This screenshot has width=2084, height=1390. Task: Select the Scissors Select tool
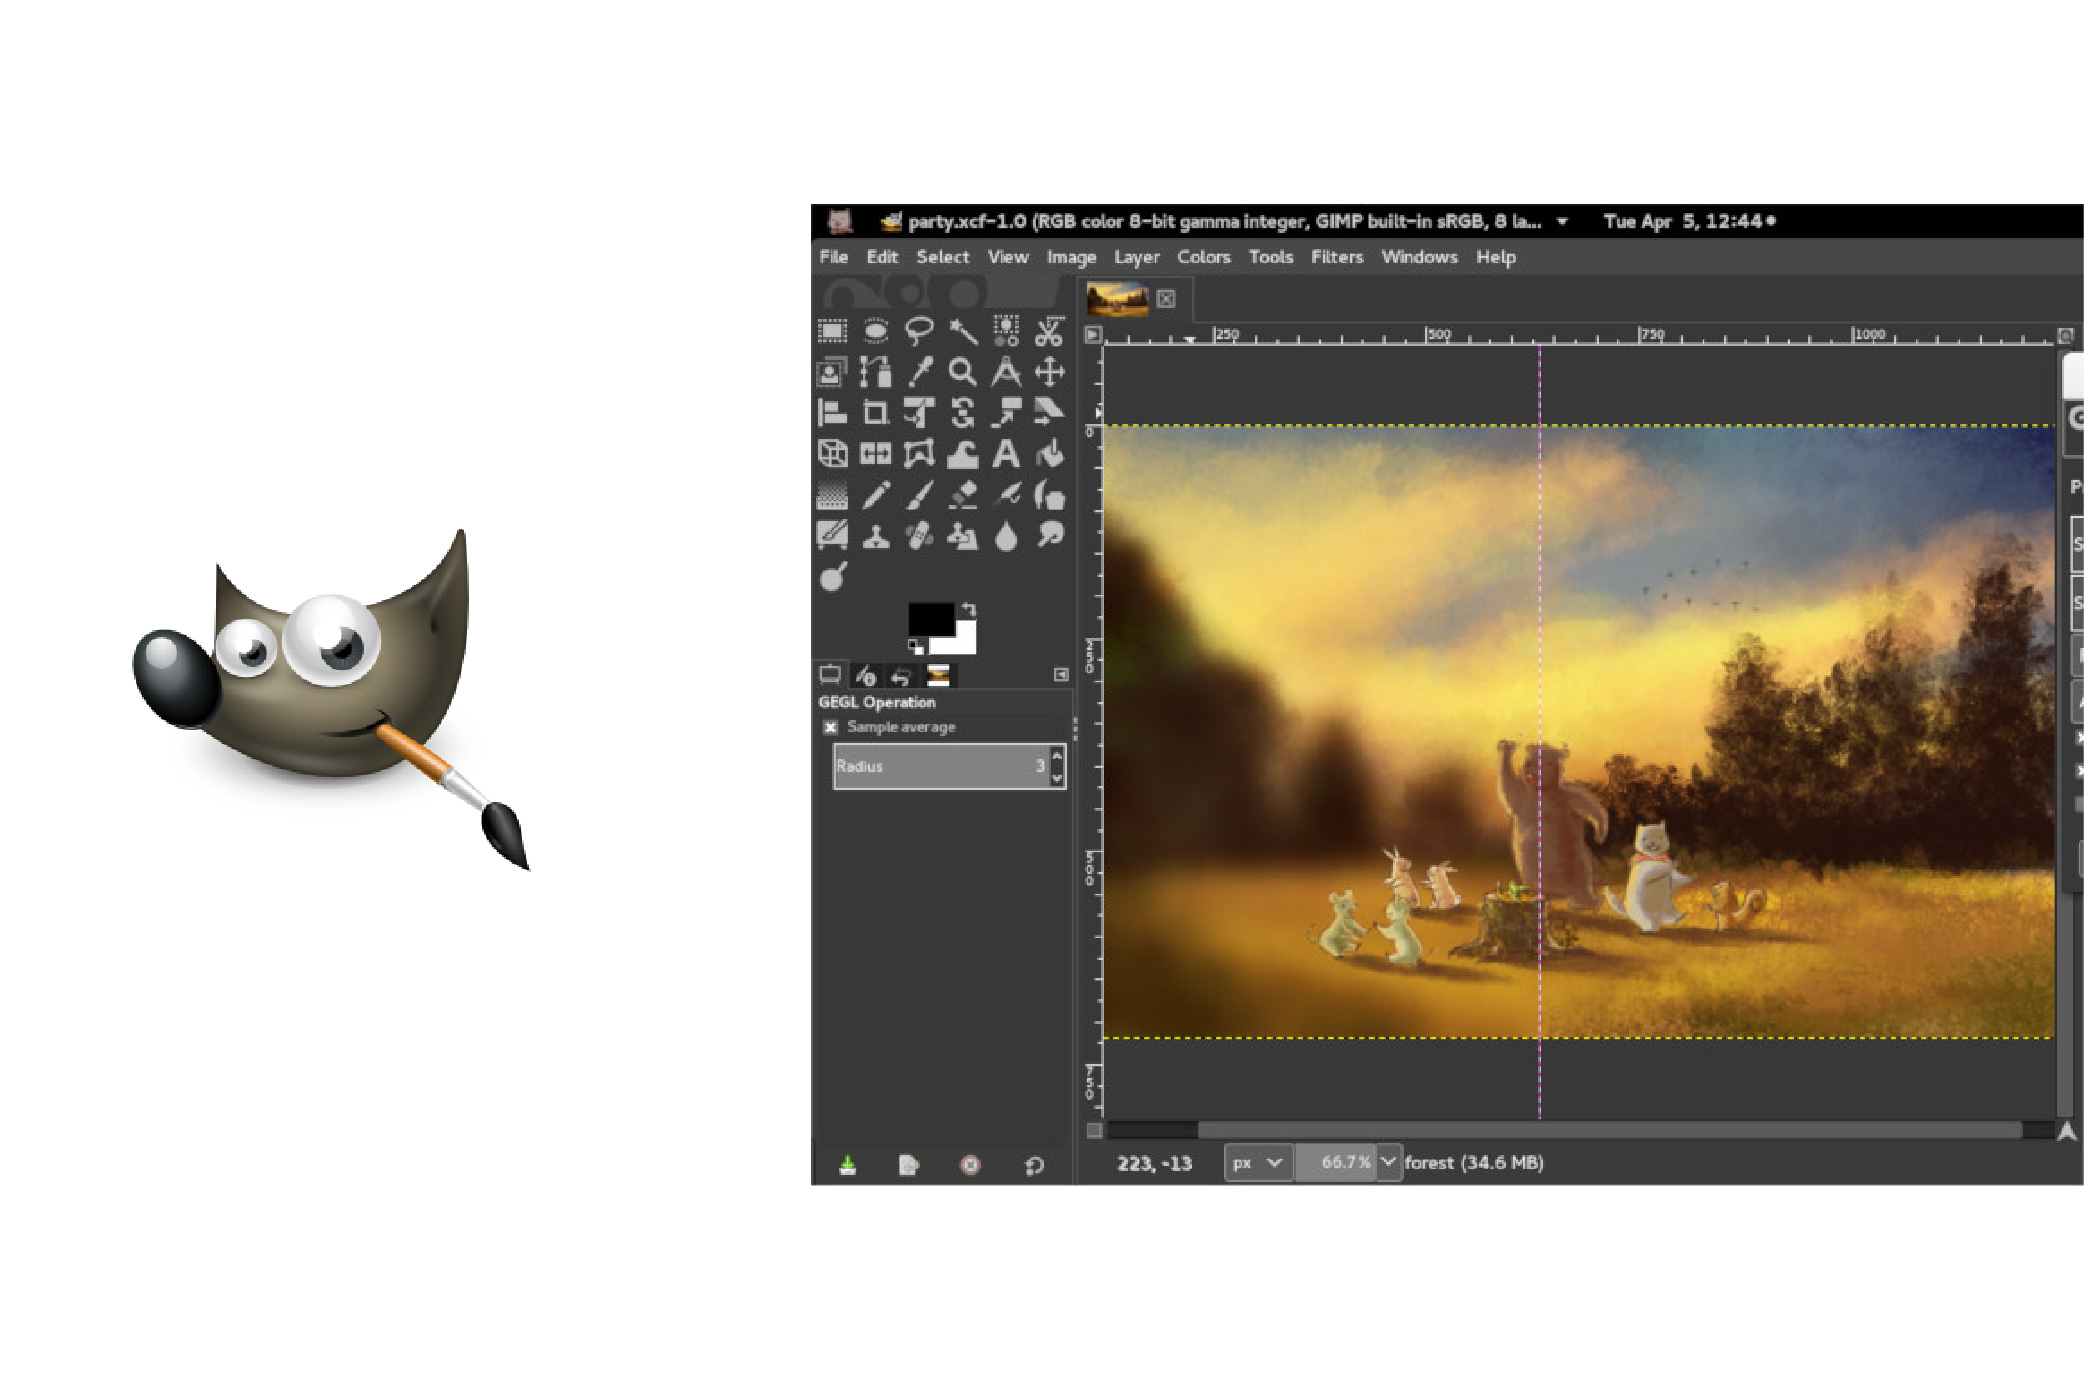tap(1049, 331)
